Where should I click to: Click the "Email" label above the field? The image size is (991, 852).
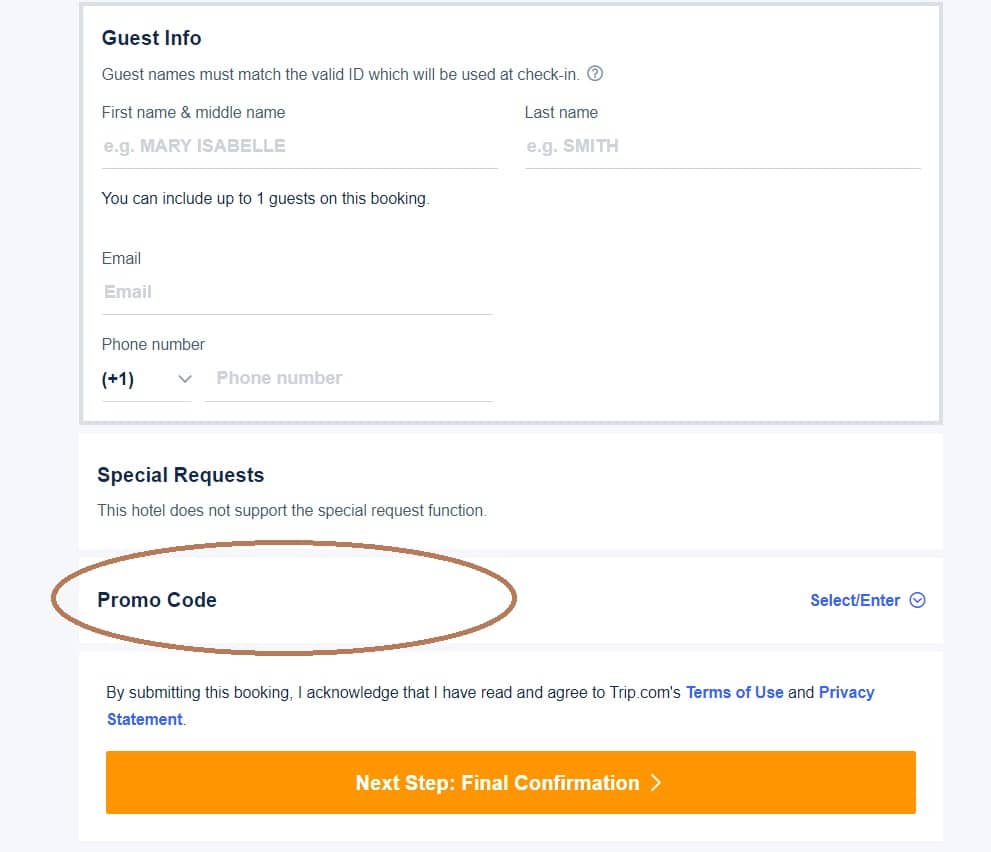[x=121, y=259]
